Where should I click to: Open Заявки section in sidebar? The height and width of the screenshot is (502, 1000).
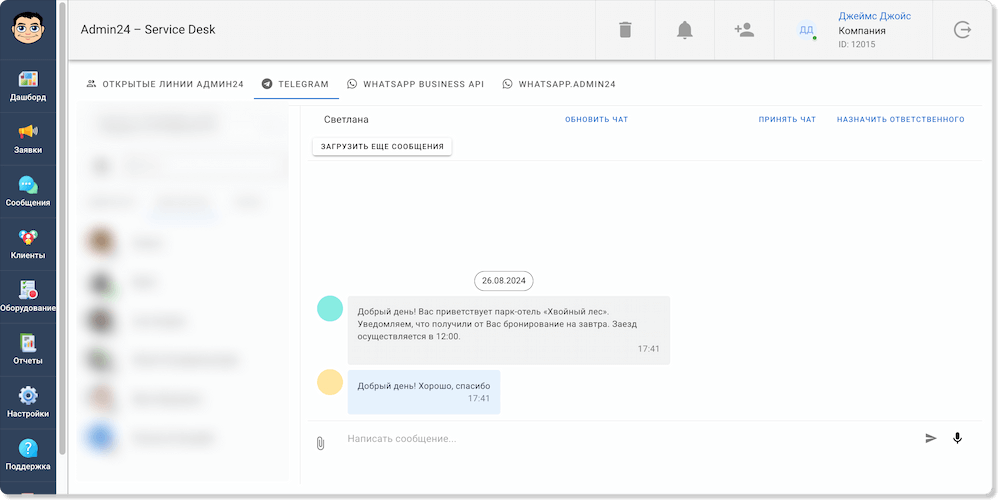click(28, 138)
